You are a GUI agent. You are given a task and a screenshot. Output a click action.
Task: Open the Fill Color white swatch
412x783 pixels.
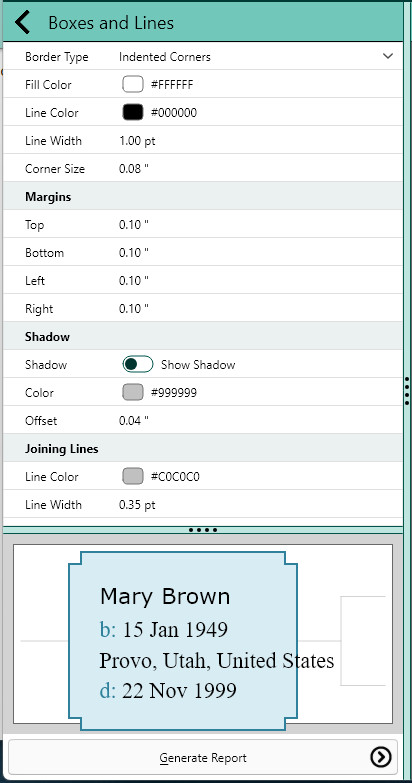tap(133, 85)
